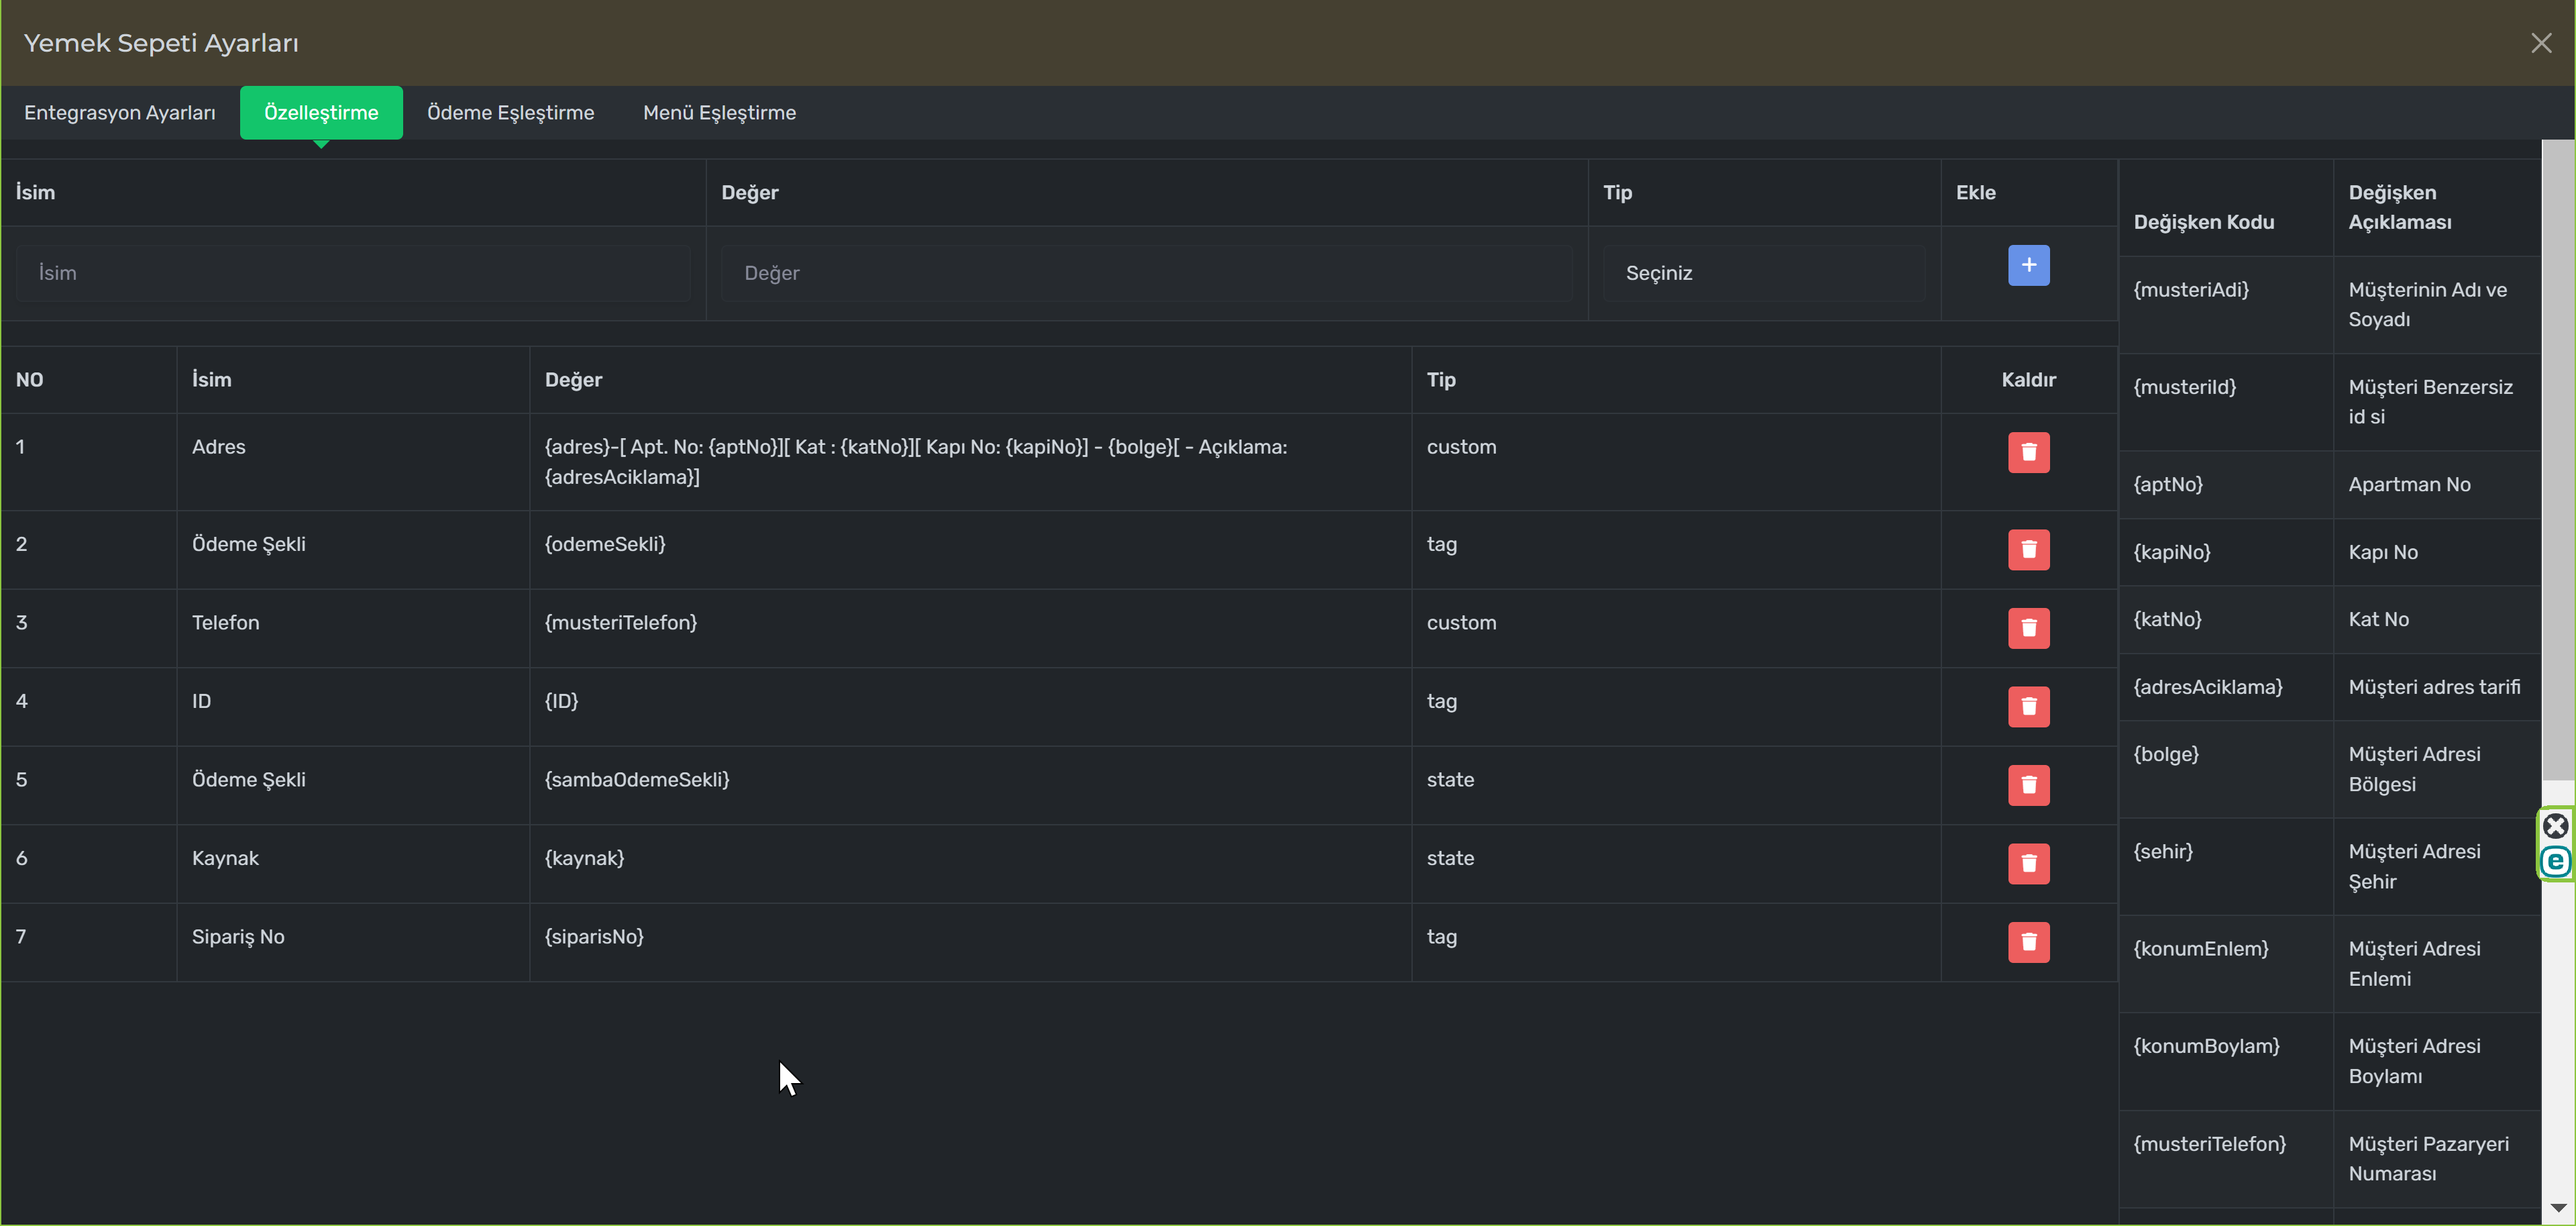This screenshot has height=1226, width=2576.
Task: Click the Adres name cell
Action: [353, 462]
